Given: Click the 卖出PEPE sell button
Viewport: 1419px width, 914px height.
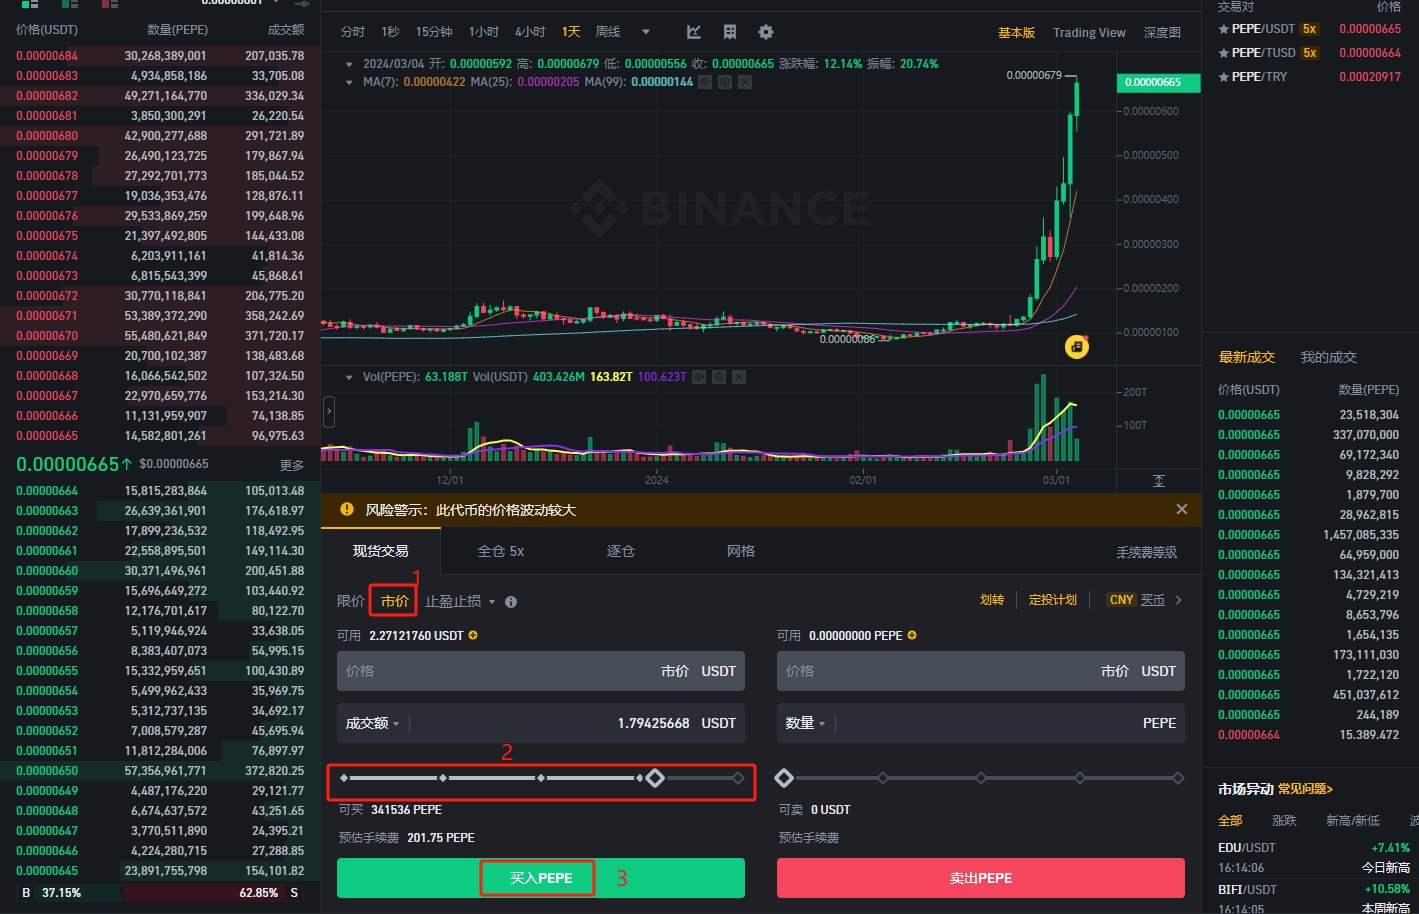Looking at the screenshot, I should (981, 878).
